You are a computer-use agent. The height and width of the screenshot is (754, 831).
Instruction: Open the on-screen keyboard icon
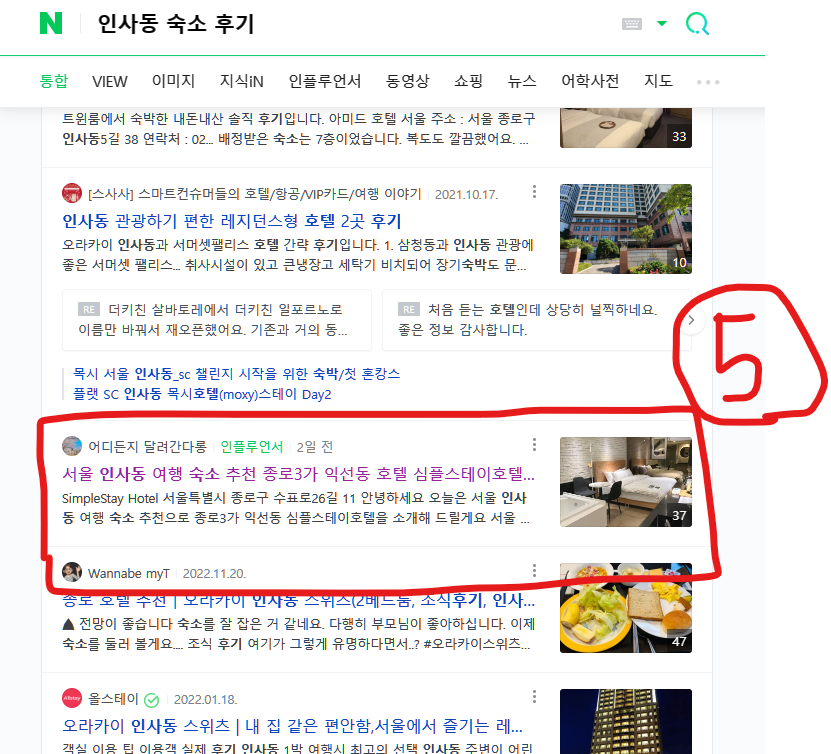point(632,24)
